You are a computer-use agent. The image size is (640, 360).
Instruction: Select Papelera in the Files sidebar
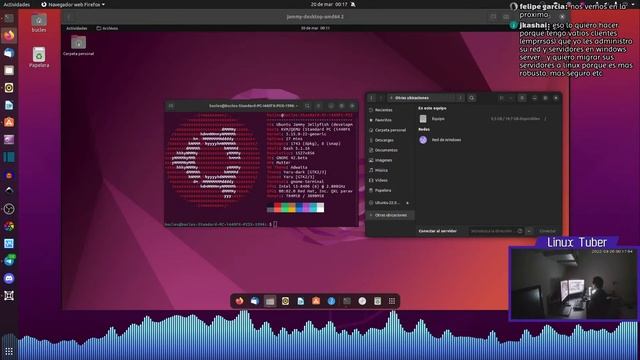click(x=390, y=190)
